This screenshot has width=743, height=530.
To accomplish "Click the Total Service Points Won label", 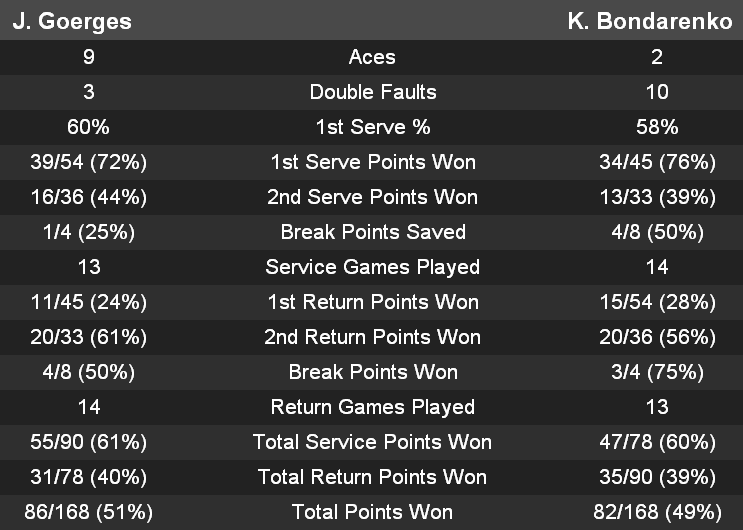I will click(372, 442).
